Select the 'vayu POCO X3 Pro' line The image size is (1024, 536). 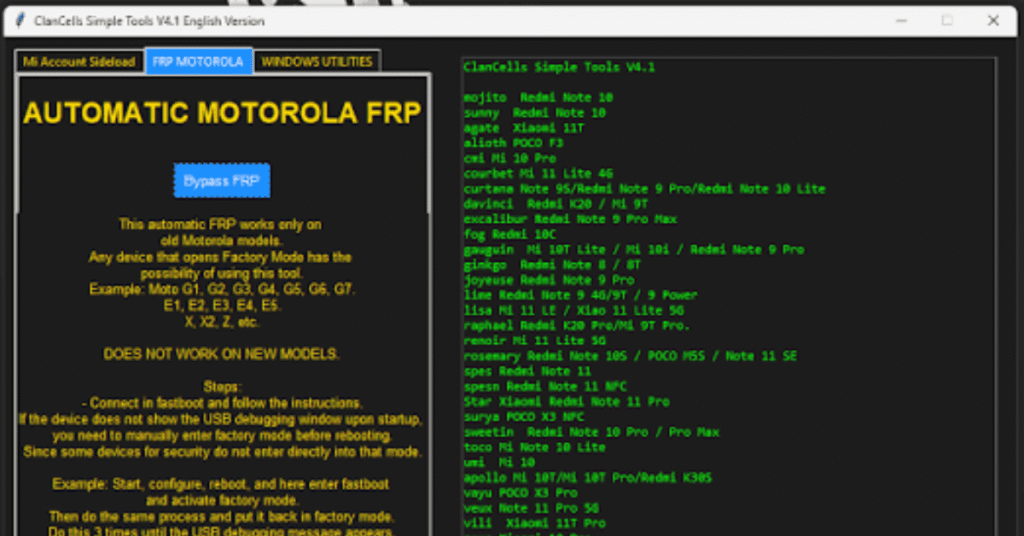(x=520, y=493)
